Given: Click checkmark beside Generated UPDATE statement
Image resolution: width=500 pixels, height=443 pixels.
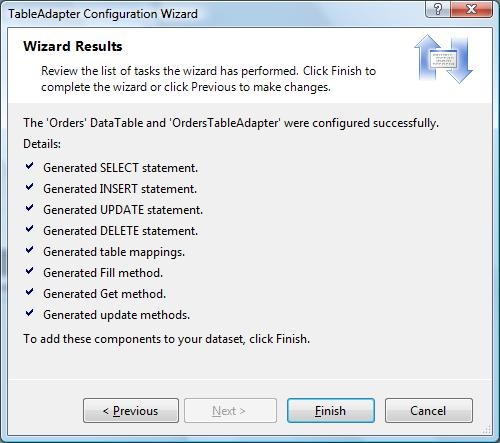Looking at the screenshot, I should (29, 208).
